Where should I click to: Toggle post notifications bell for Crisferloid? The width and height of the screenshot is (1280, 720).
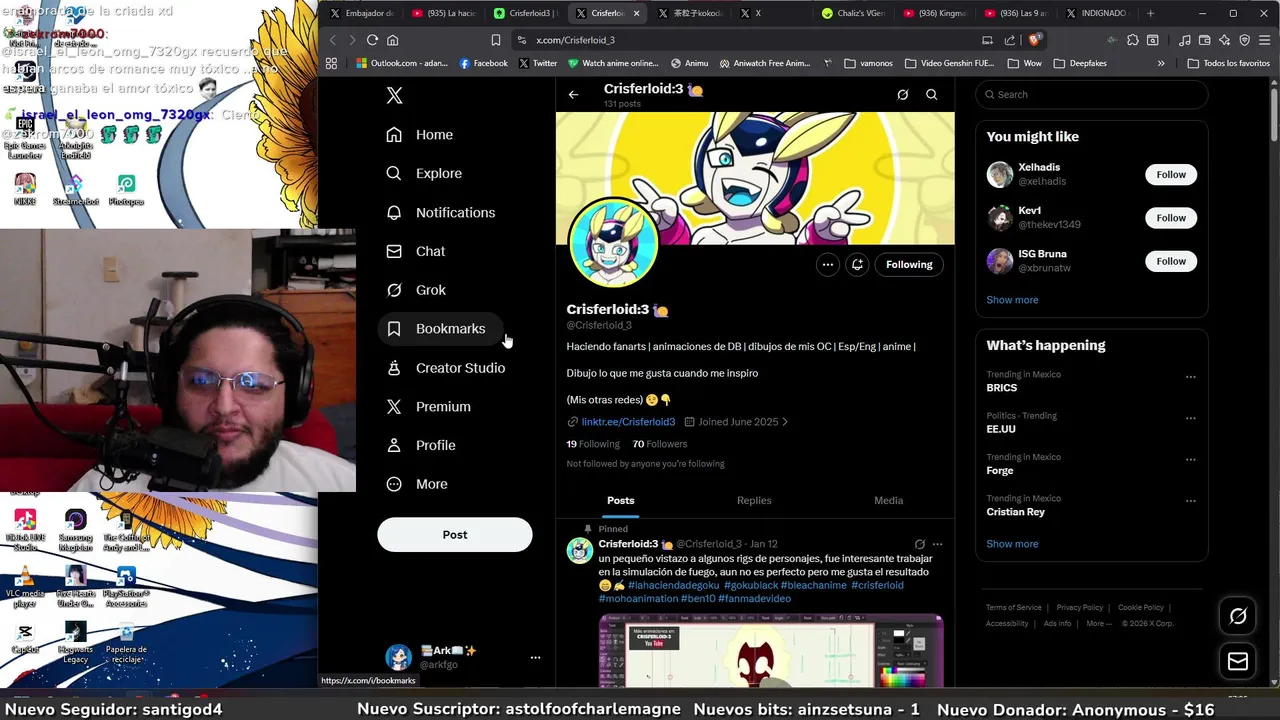[857, 265]
